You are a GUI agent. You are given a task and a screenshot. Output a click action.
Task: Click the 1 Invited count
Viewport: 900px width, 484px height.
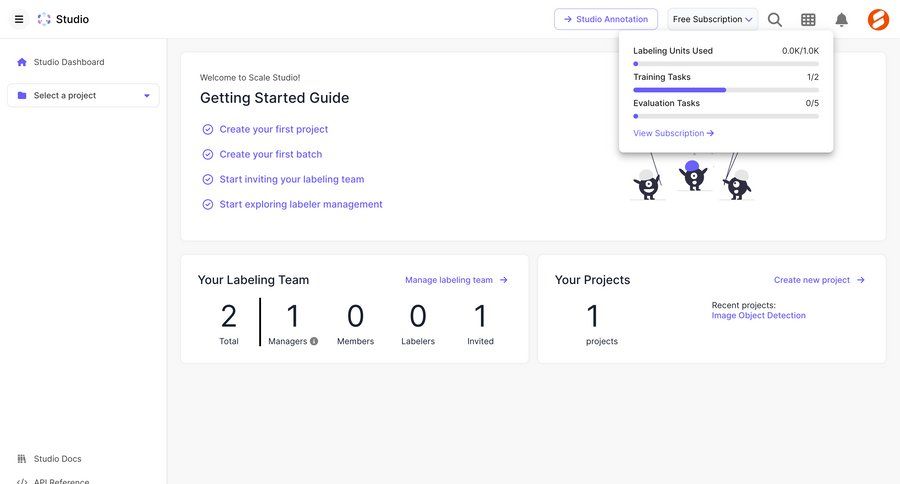click(480, 316)
